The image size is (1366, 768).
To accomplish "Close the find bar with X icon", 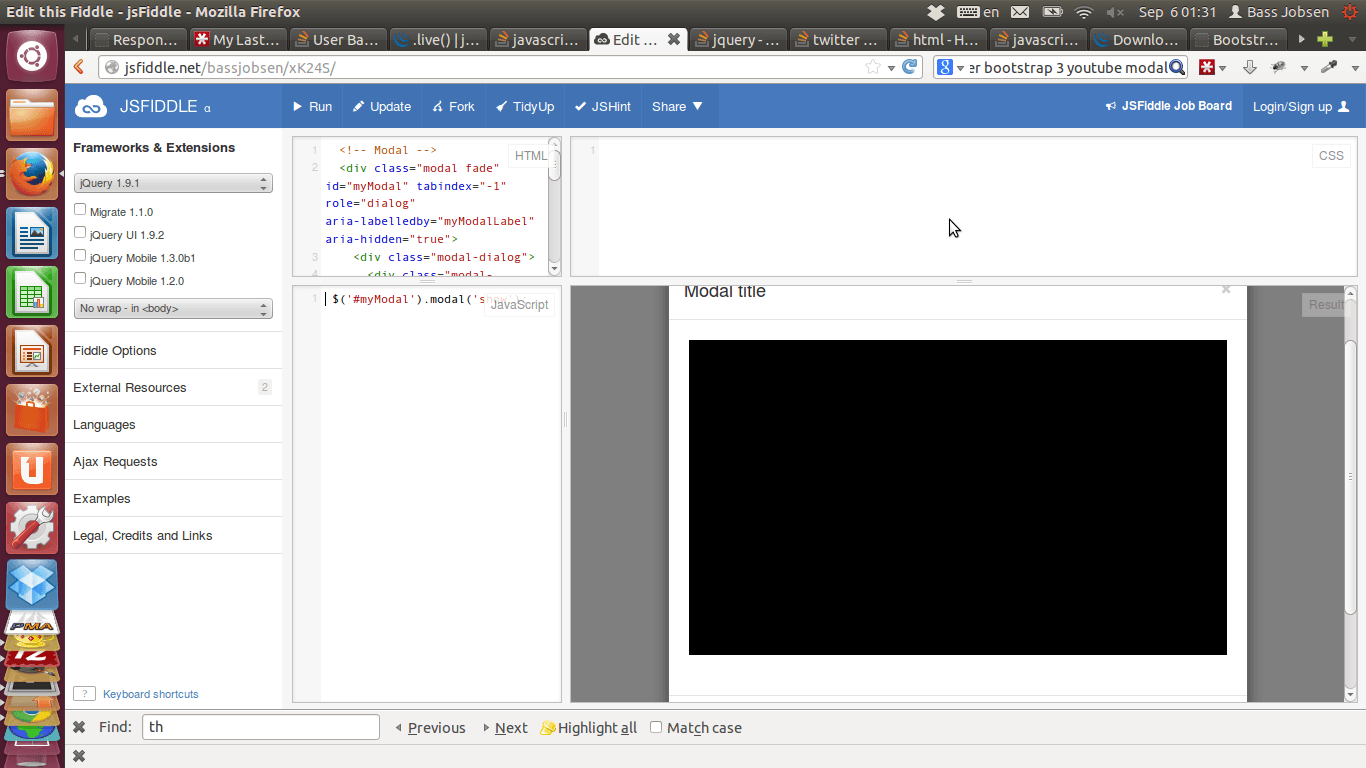I will 79,727.
